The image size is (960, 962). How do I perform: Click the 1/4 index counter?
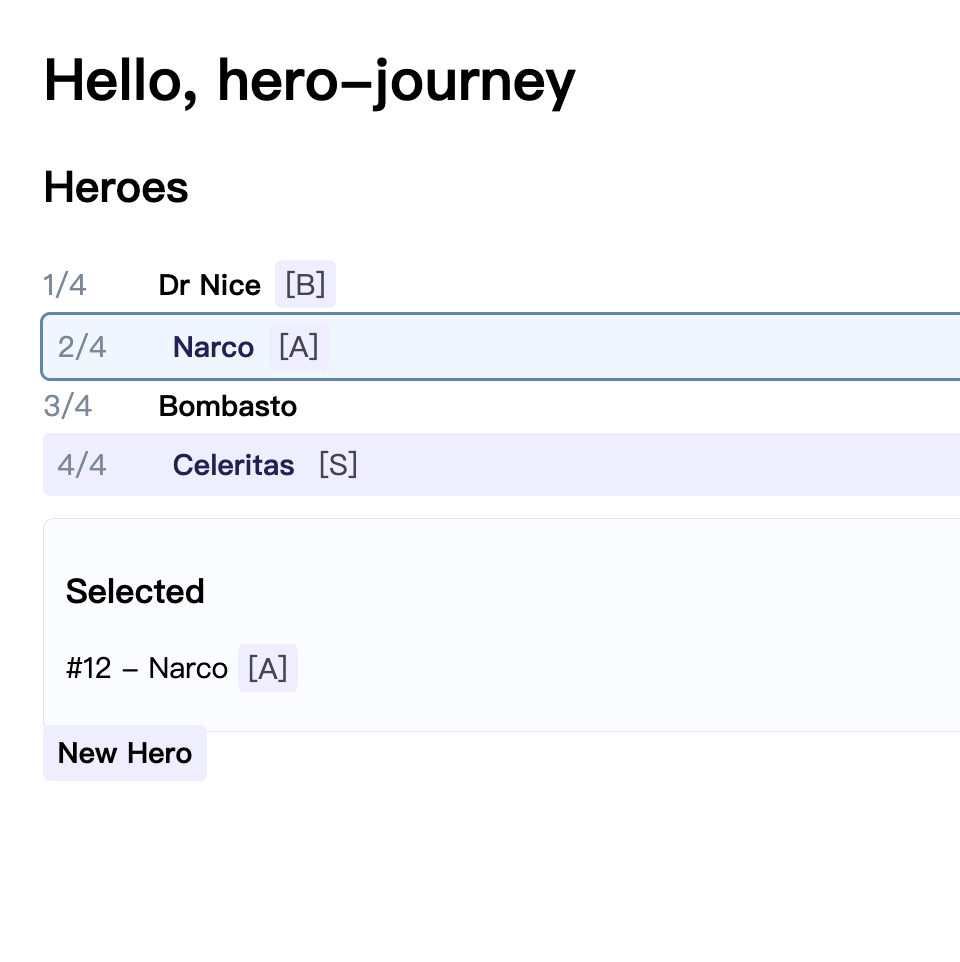pyautogui.click(x=65, y=286)
